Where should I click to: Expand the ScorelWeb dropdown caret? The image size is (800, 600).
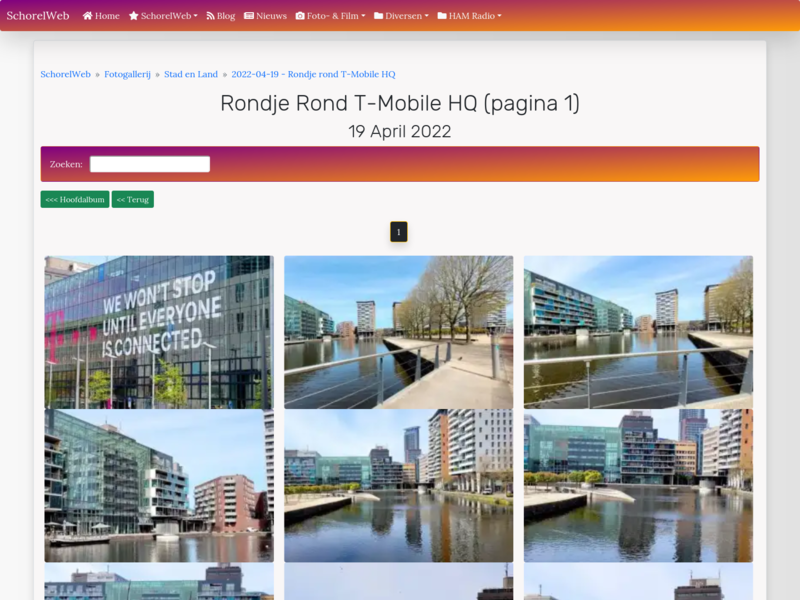pyautogui.click(x=195, y=16)
